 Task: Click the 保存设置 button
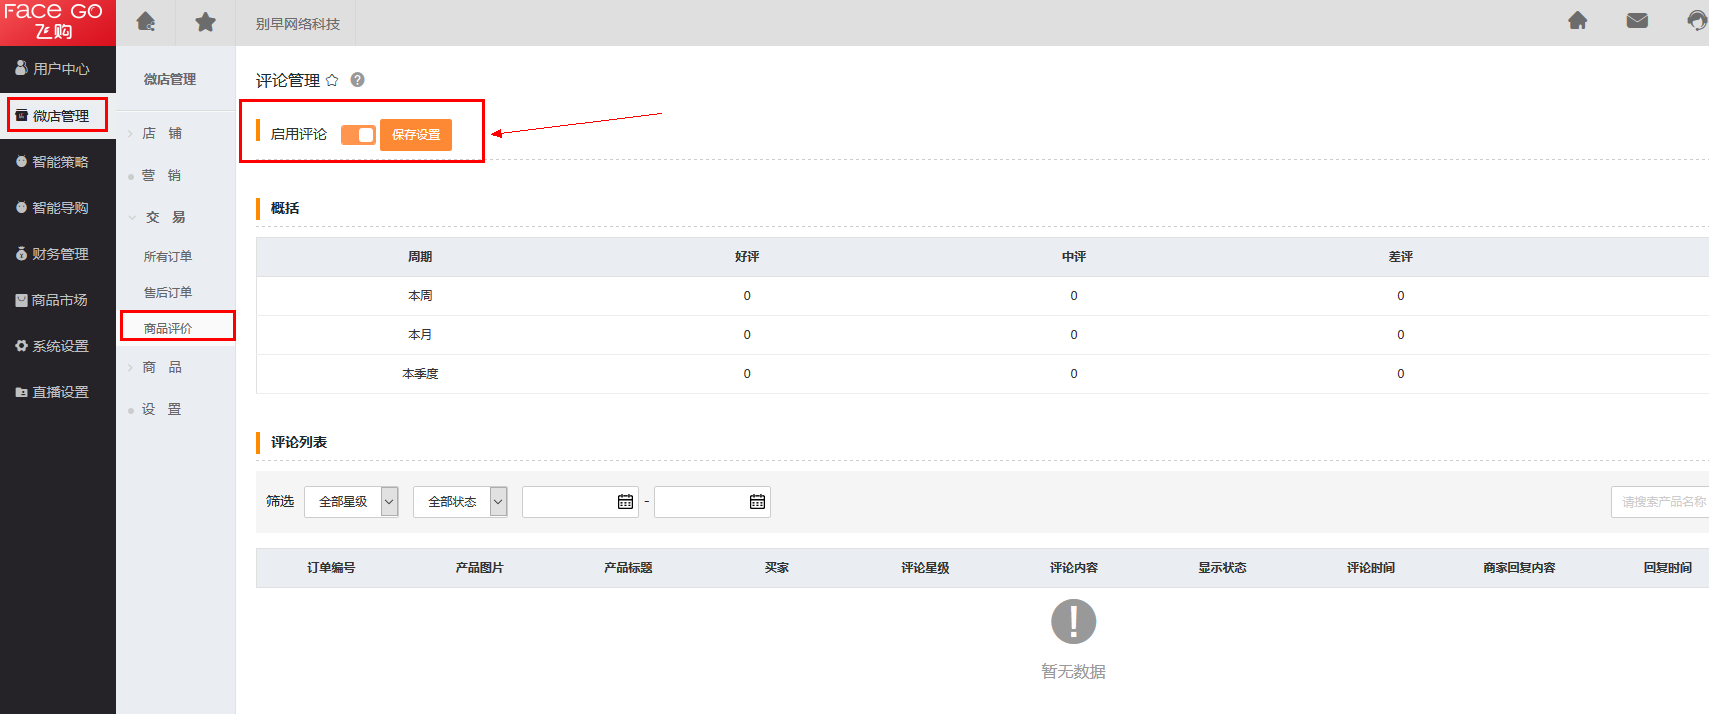coord(416,135)
